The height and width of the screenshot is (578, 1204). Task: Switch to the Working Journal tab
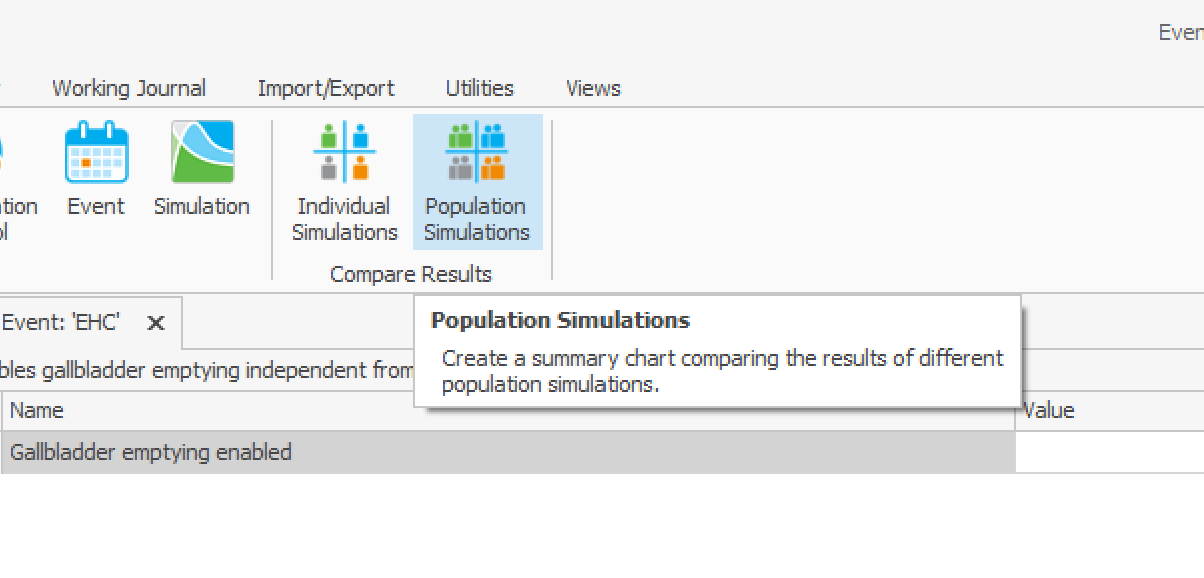[129, 88]
